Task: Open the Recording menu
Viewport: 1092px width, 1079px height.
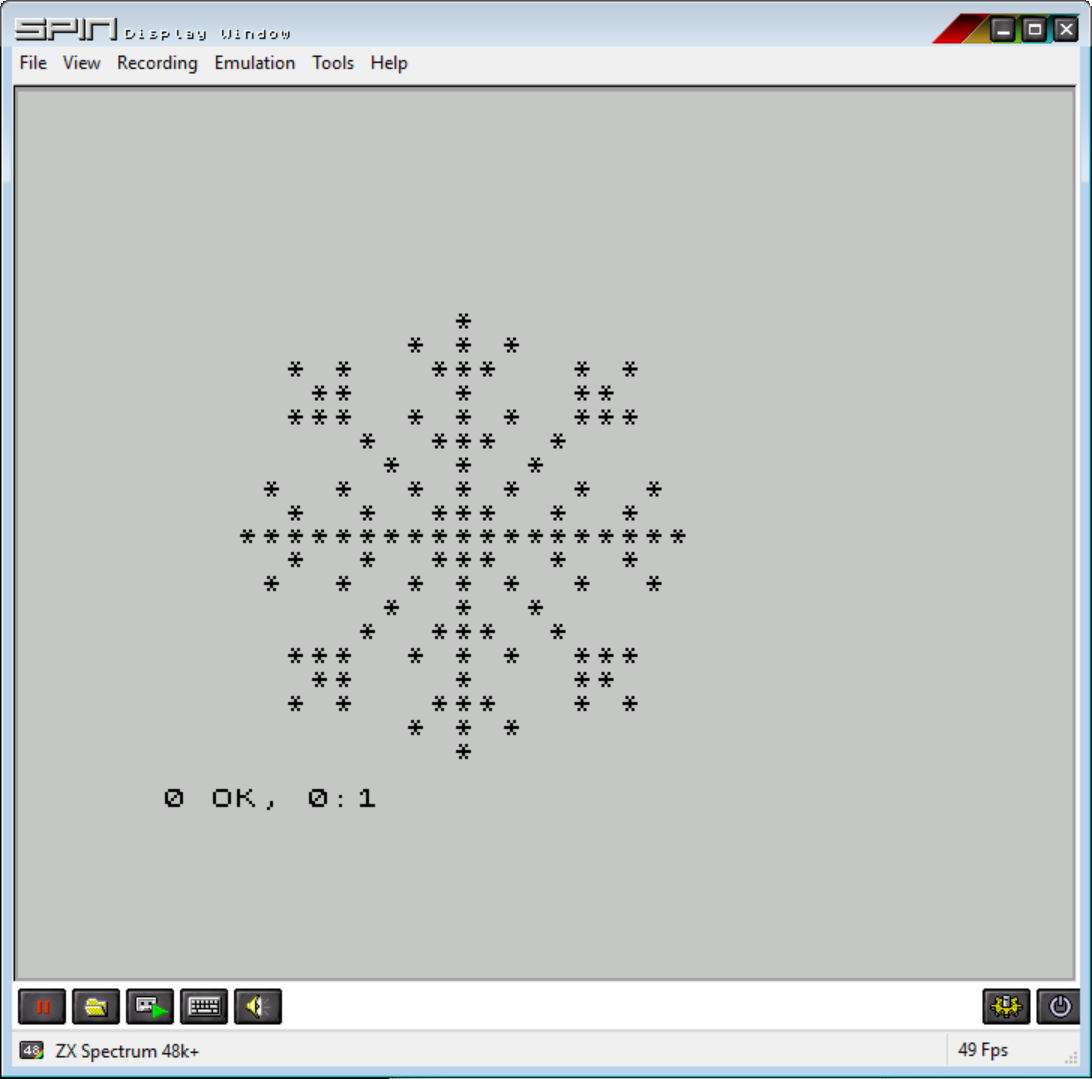Action: coord(157,63)
